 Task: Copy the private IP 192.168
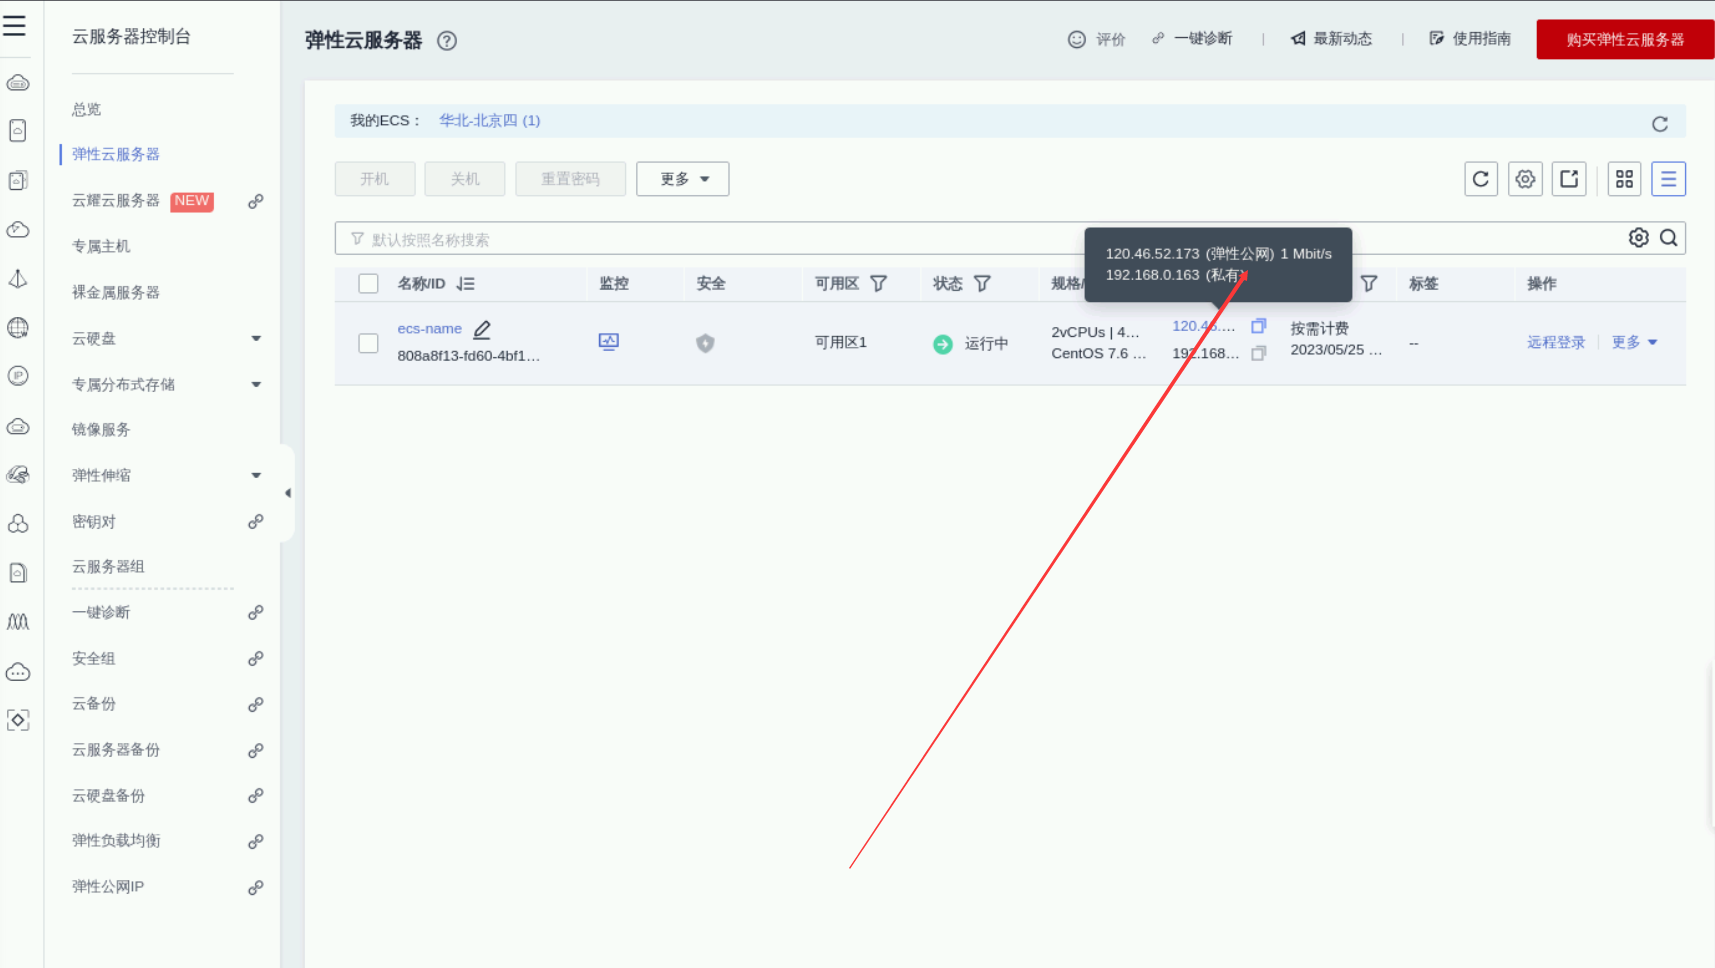tap(1259, 353)
